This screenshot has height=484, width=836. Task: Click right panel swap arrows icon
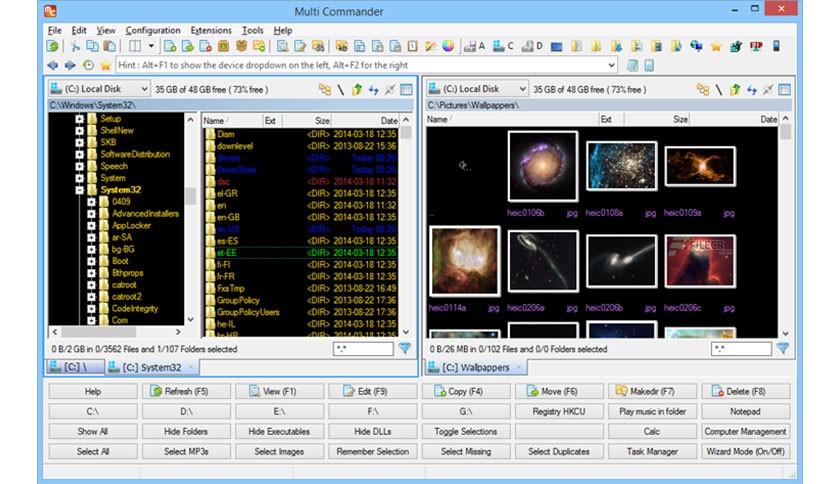(x=752, y=90)
